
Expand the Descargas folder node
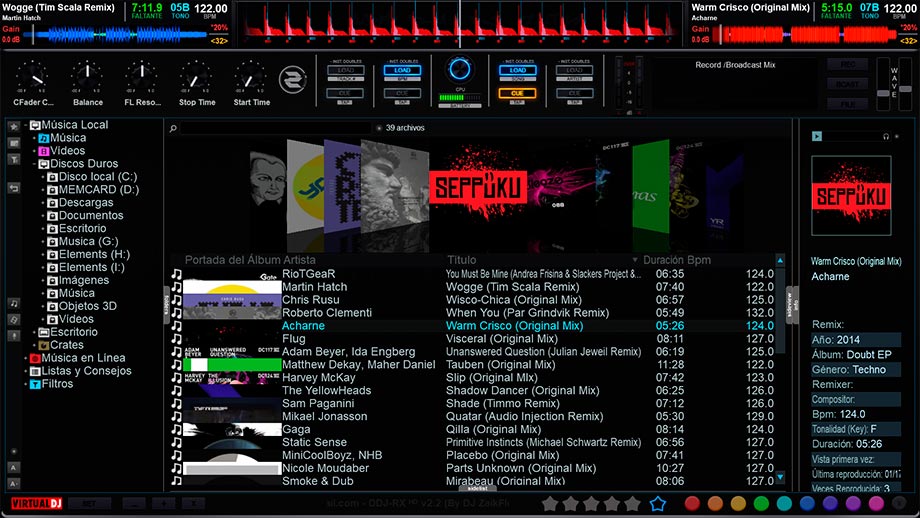[43, 203]
